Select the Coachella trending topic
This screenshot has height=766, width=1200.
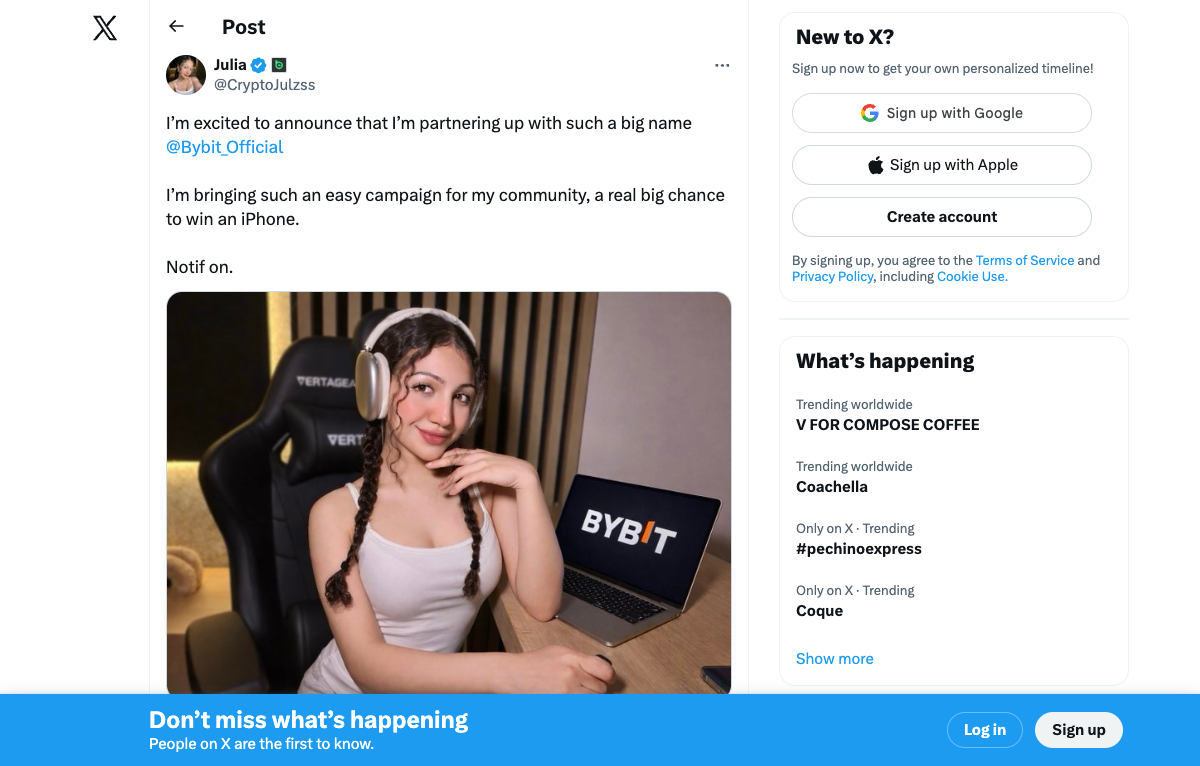click(x=832, y=487)
